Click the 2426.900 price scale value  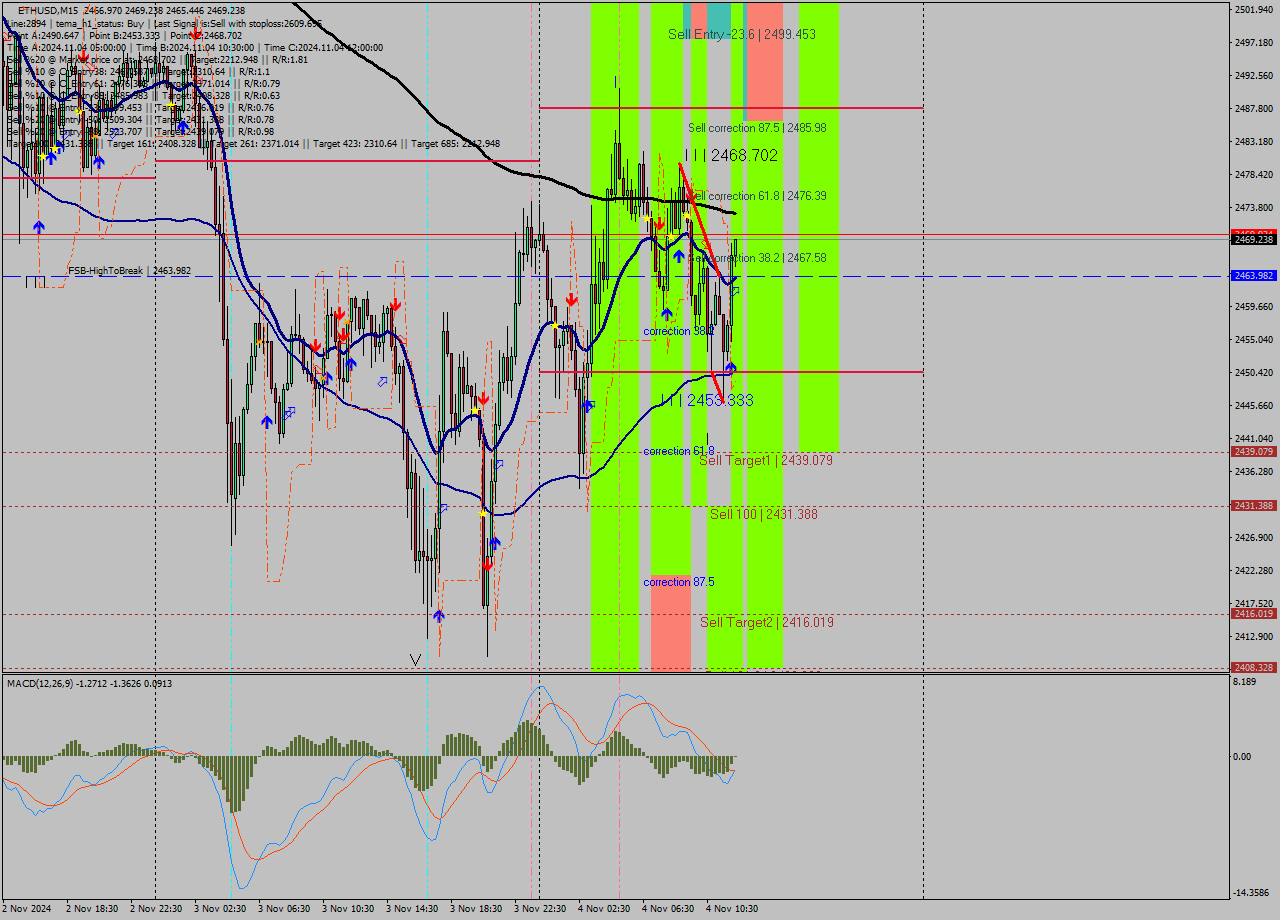[1254, 538]
